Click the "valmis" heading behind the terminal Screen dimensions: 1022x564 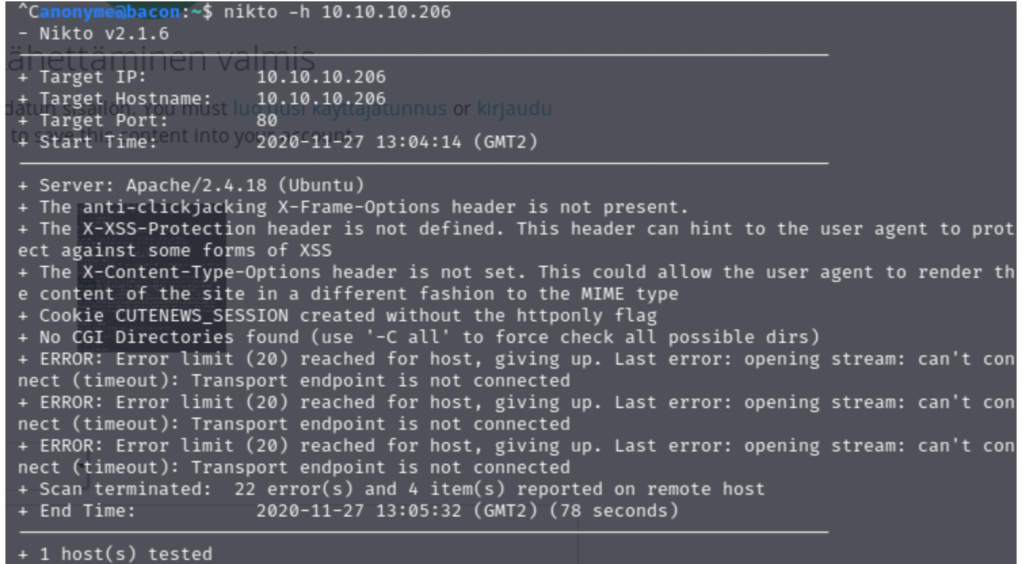(x=264, y=58)
